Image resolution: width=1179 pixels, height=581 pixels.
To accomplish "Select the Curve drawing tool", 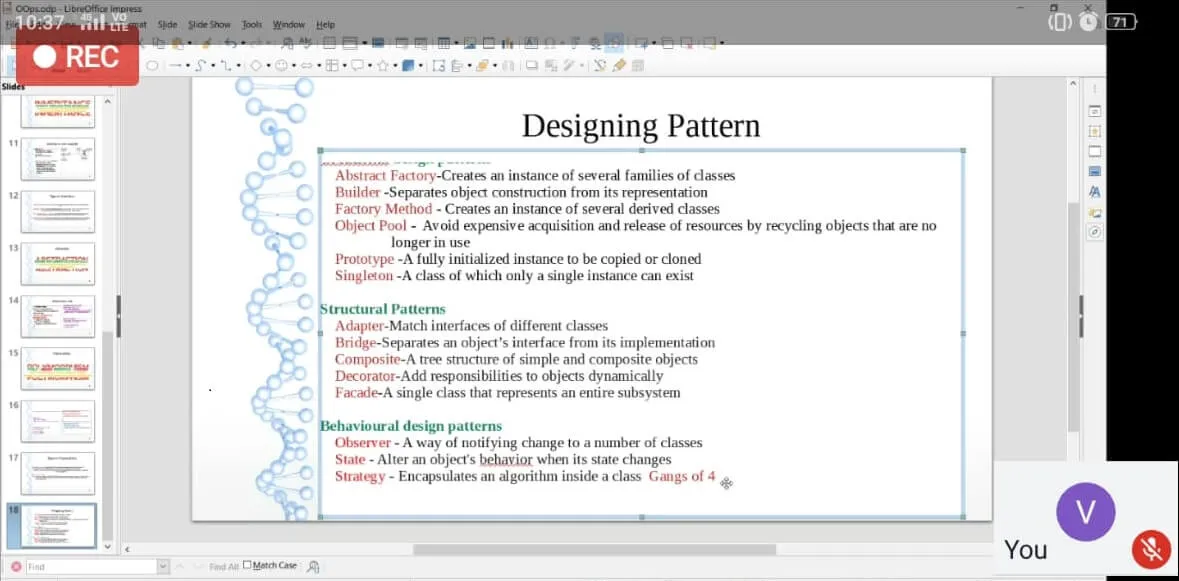I will point(200,66).
